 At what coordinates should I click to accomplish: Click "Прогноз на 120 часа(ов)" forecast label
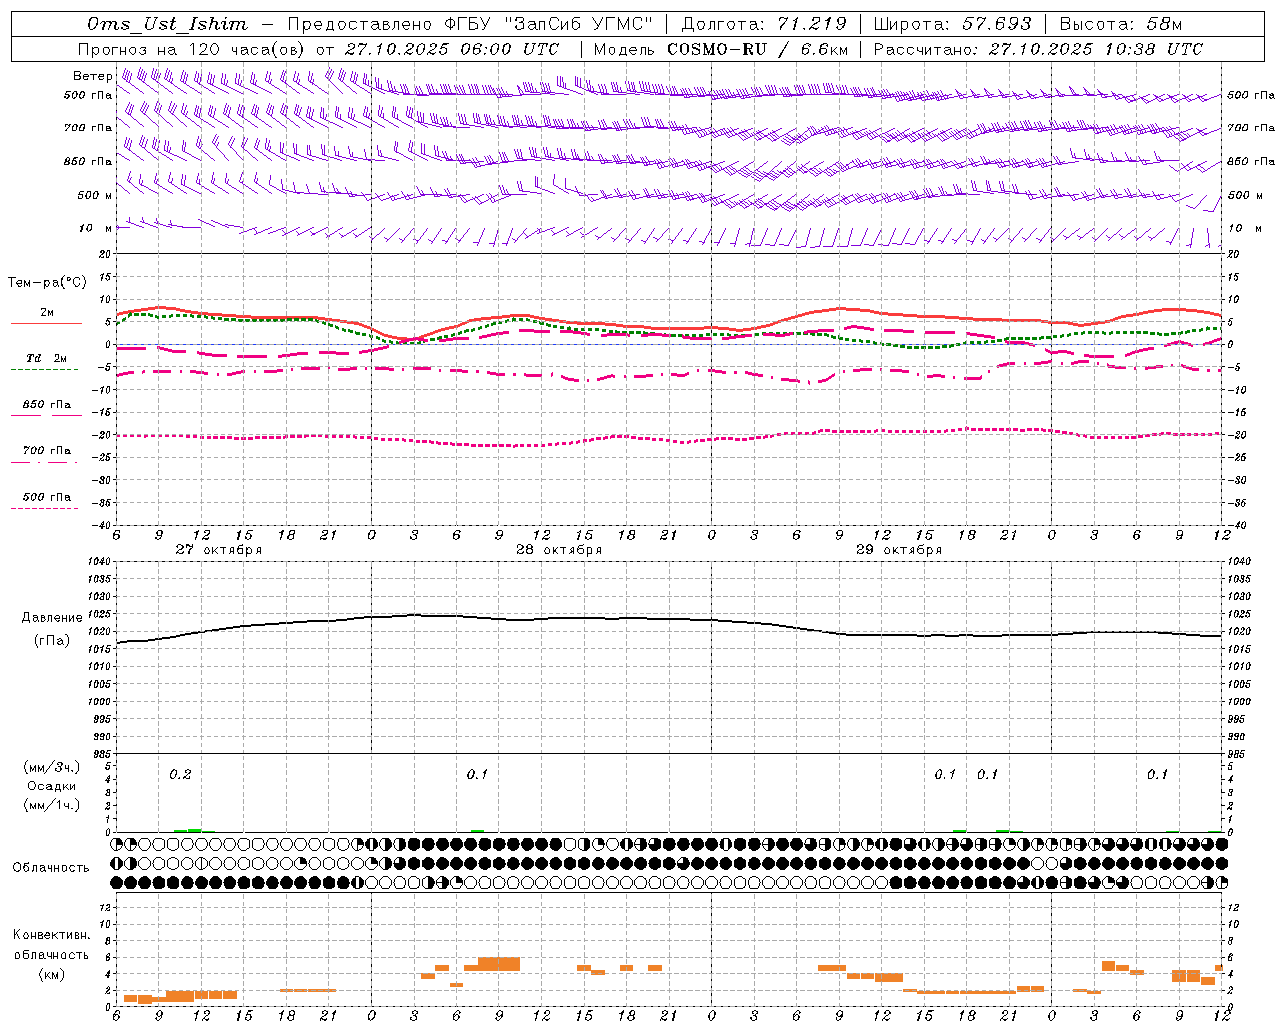[x=192, y=49]
